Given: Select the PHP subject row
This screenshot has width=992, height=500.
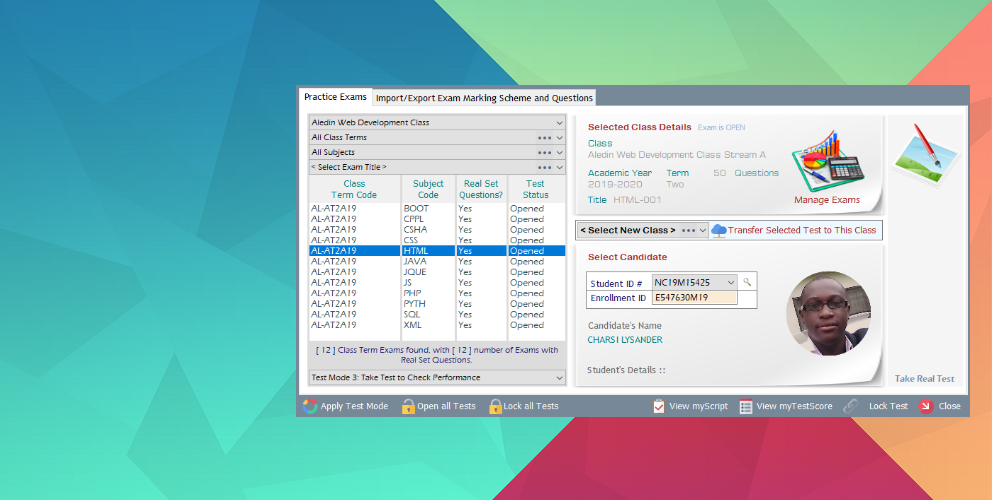Looking at the screenshot, I should (437, 293).
